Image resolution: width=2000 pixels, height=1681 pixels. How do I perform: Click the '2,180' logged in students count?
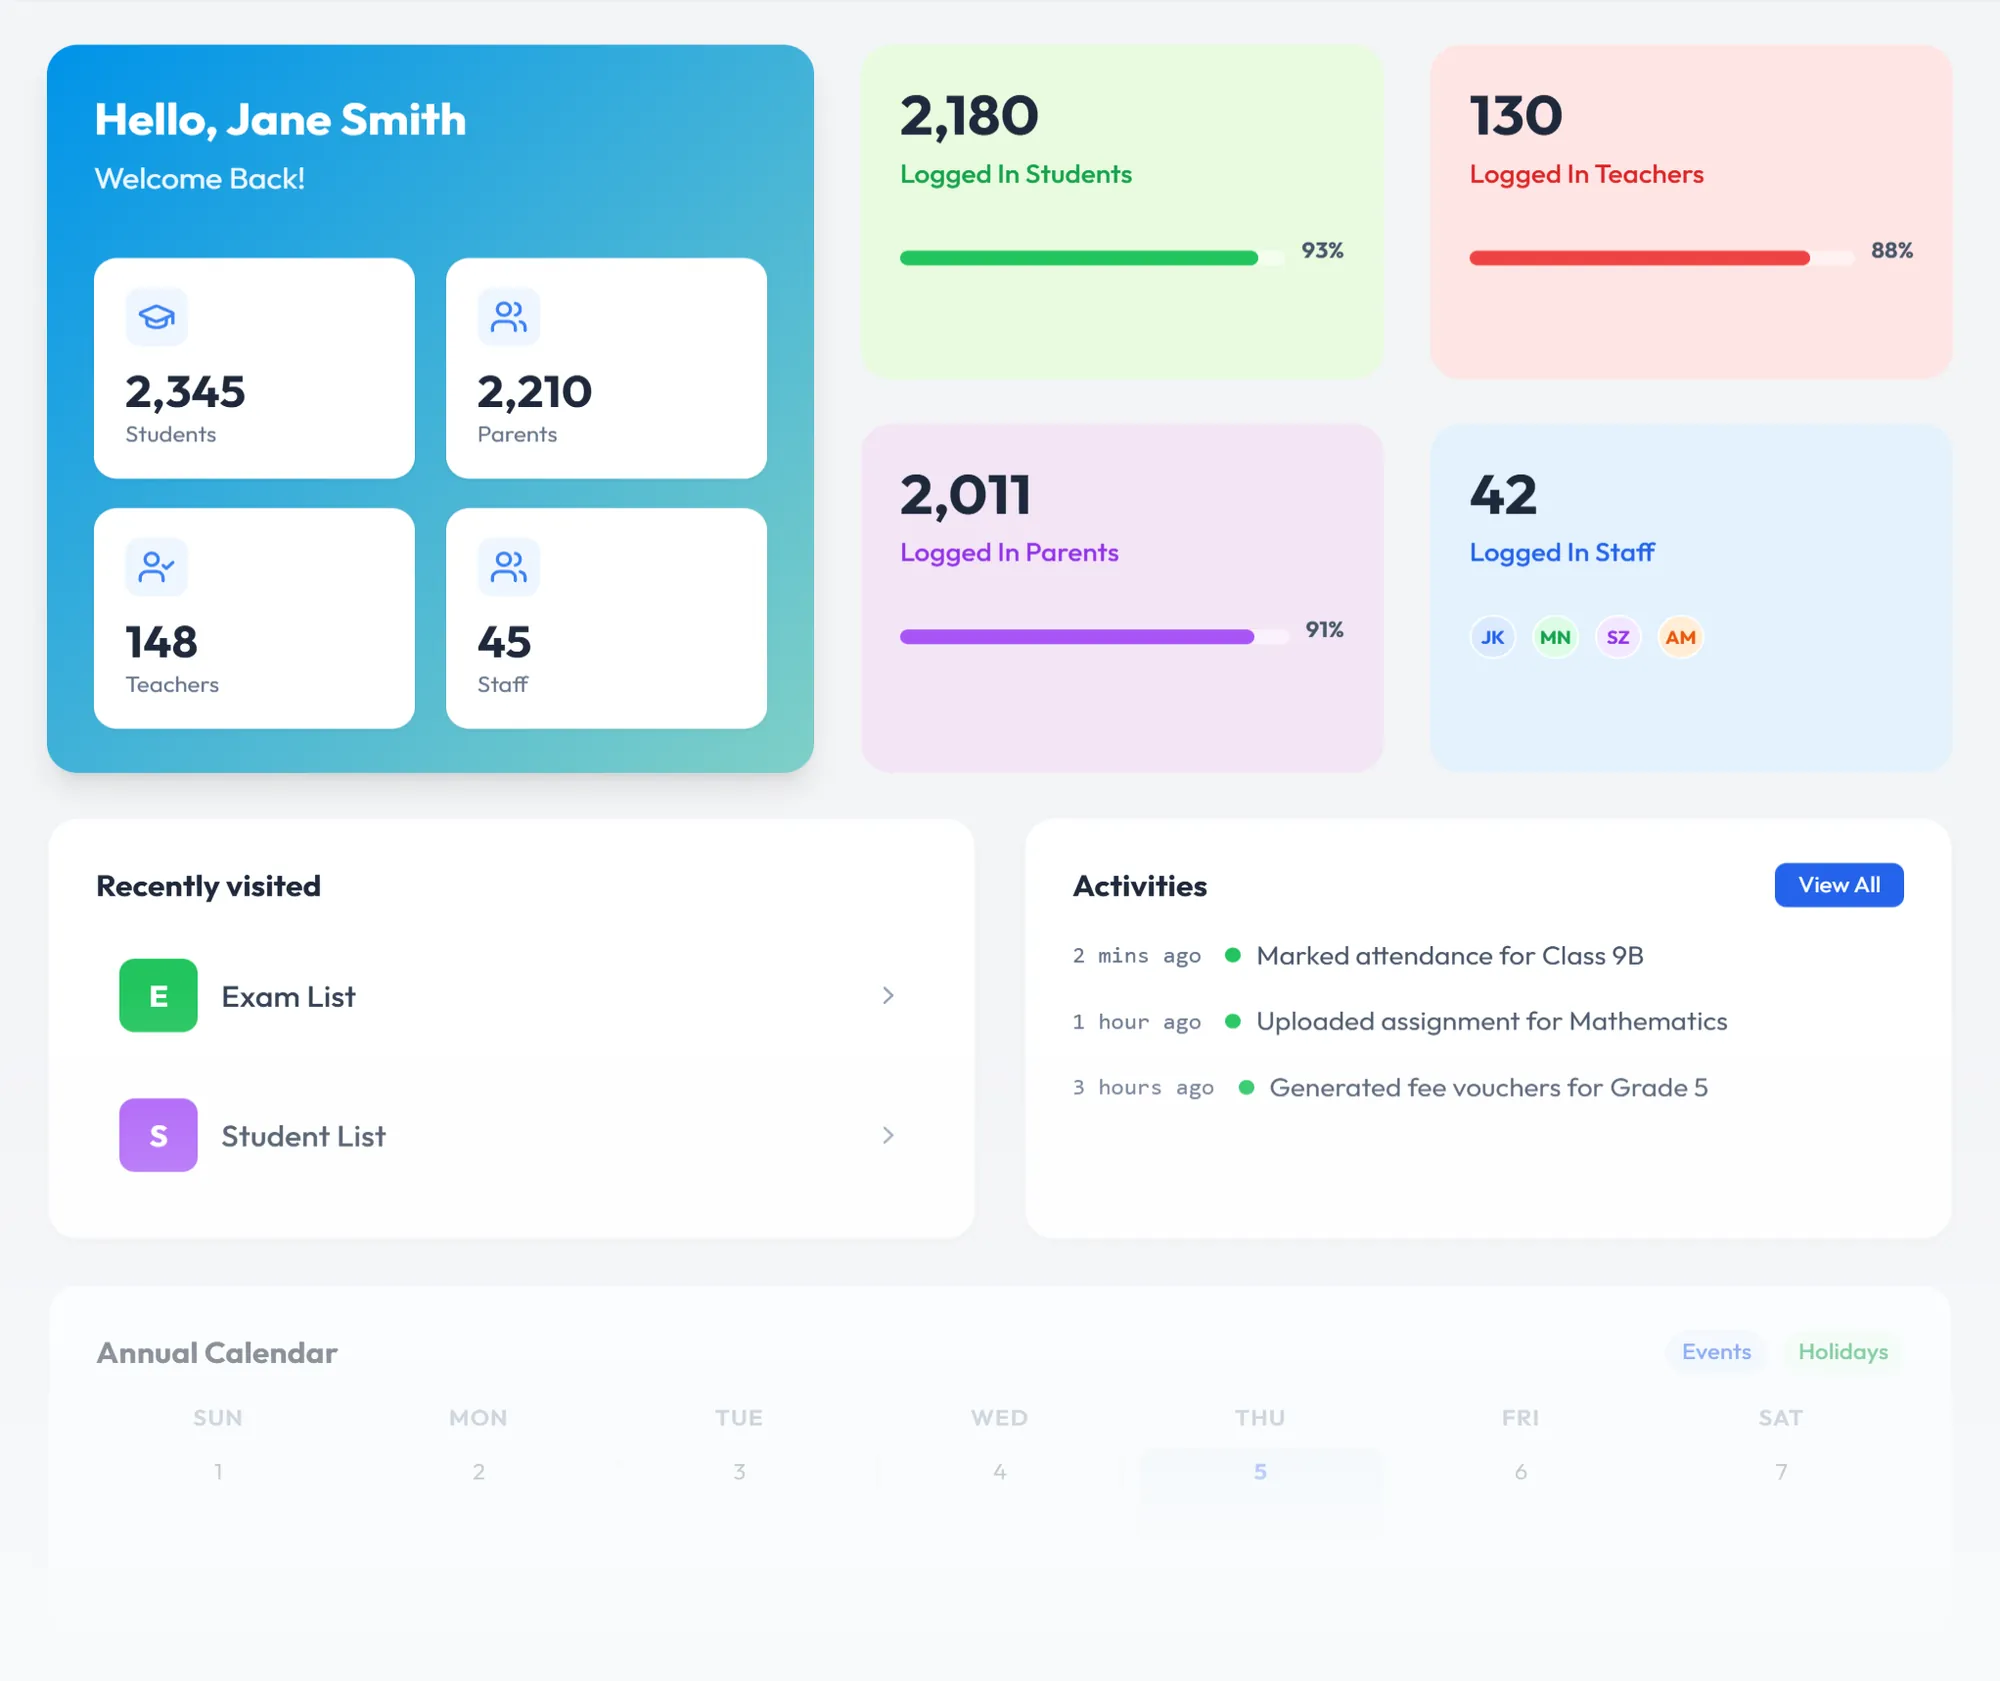[x=969, y=116]
